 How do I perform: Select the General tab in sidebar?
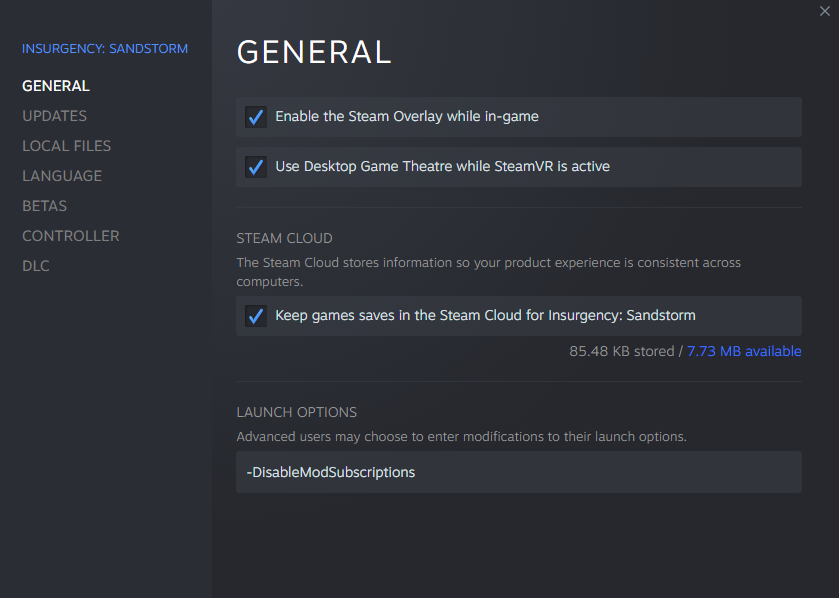click(x=56, y=86)
